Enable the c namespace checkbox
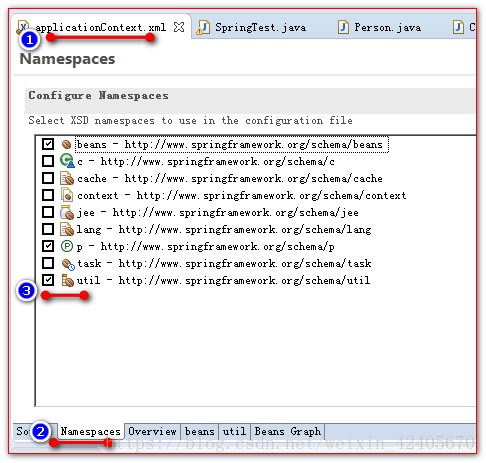Screen dimensions: 486x463 click(x=48, y=161)
